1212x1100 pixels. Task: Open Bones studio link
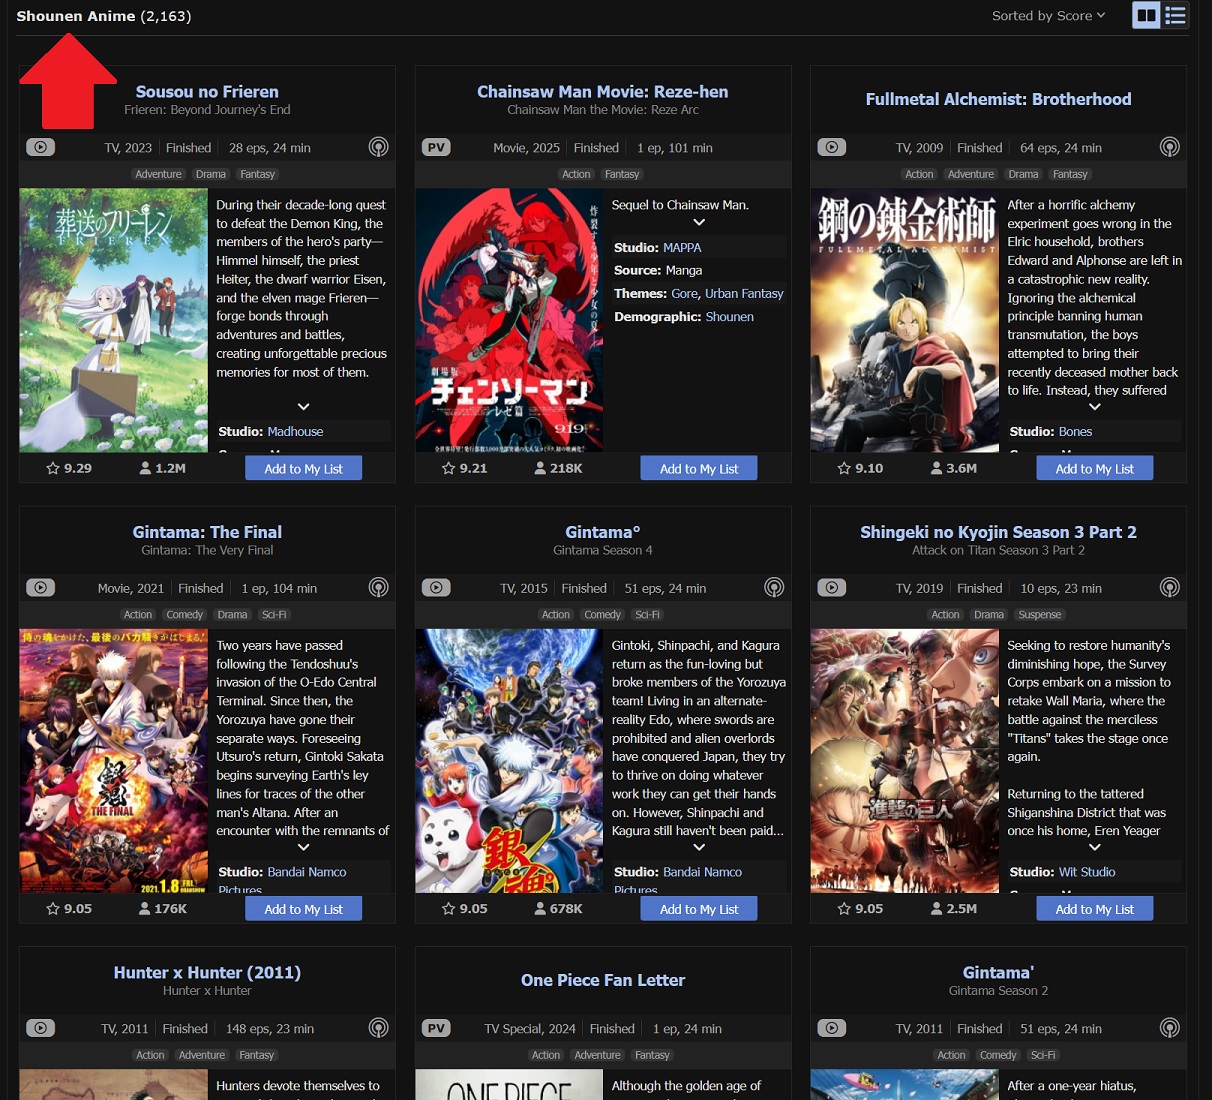coord(1075,431)
